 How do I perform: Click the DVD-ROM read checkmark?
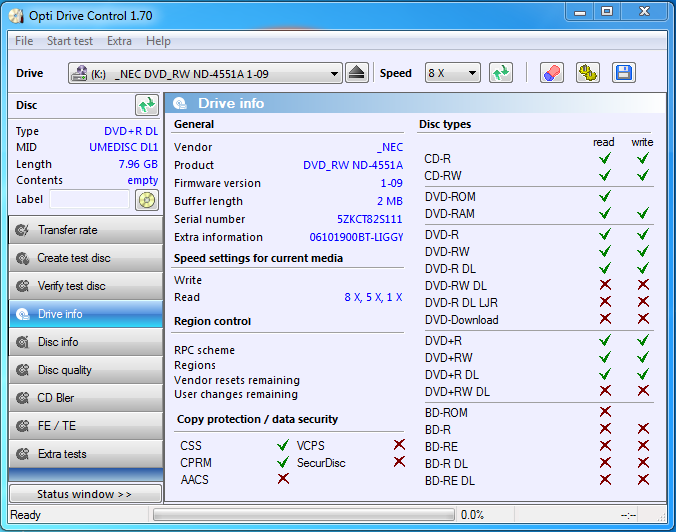pyautogui.click(x=605, y=196)
